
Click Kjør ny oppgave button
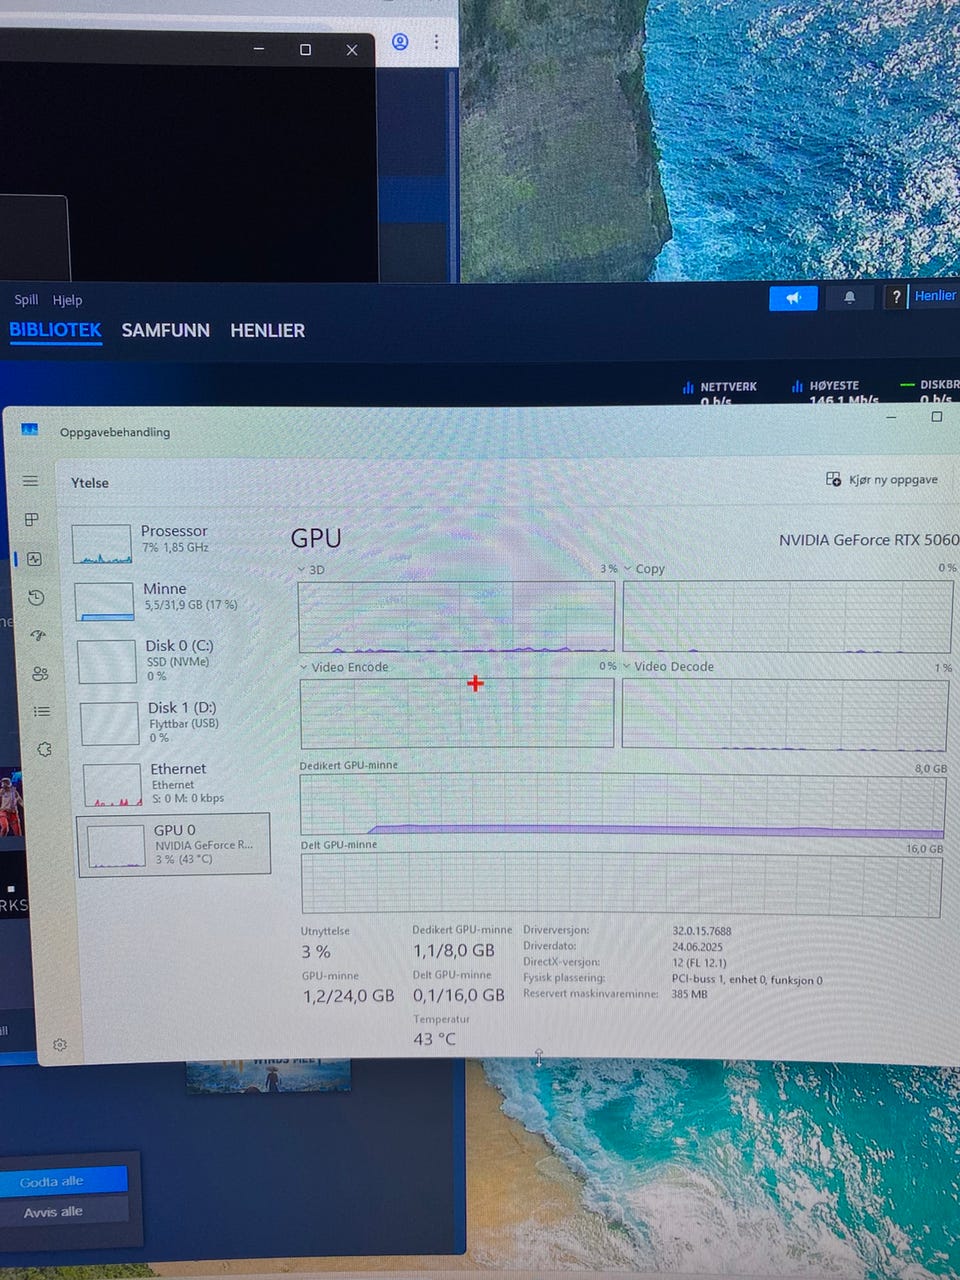coord(882,480)
